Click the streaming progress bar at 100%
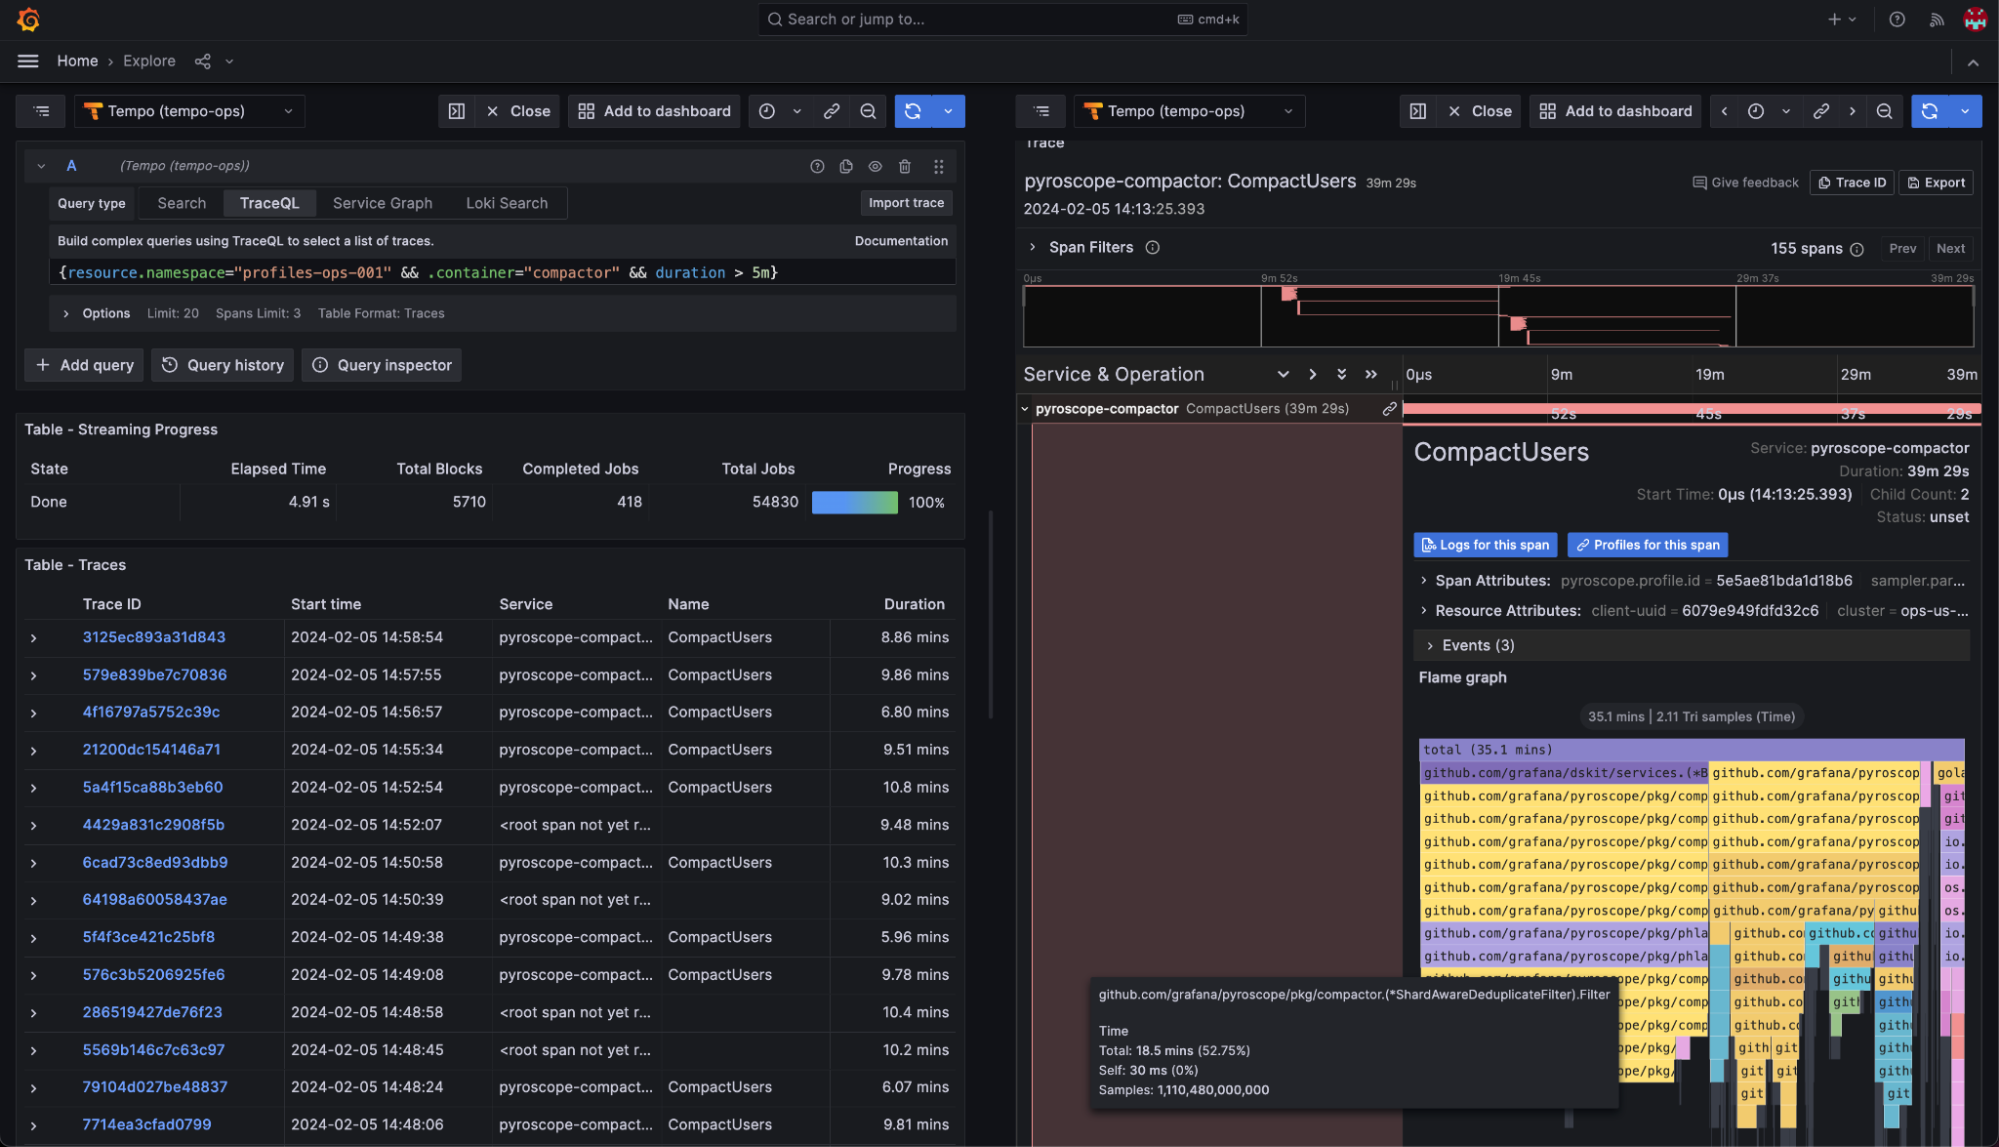 click(x=854, y=502)
